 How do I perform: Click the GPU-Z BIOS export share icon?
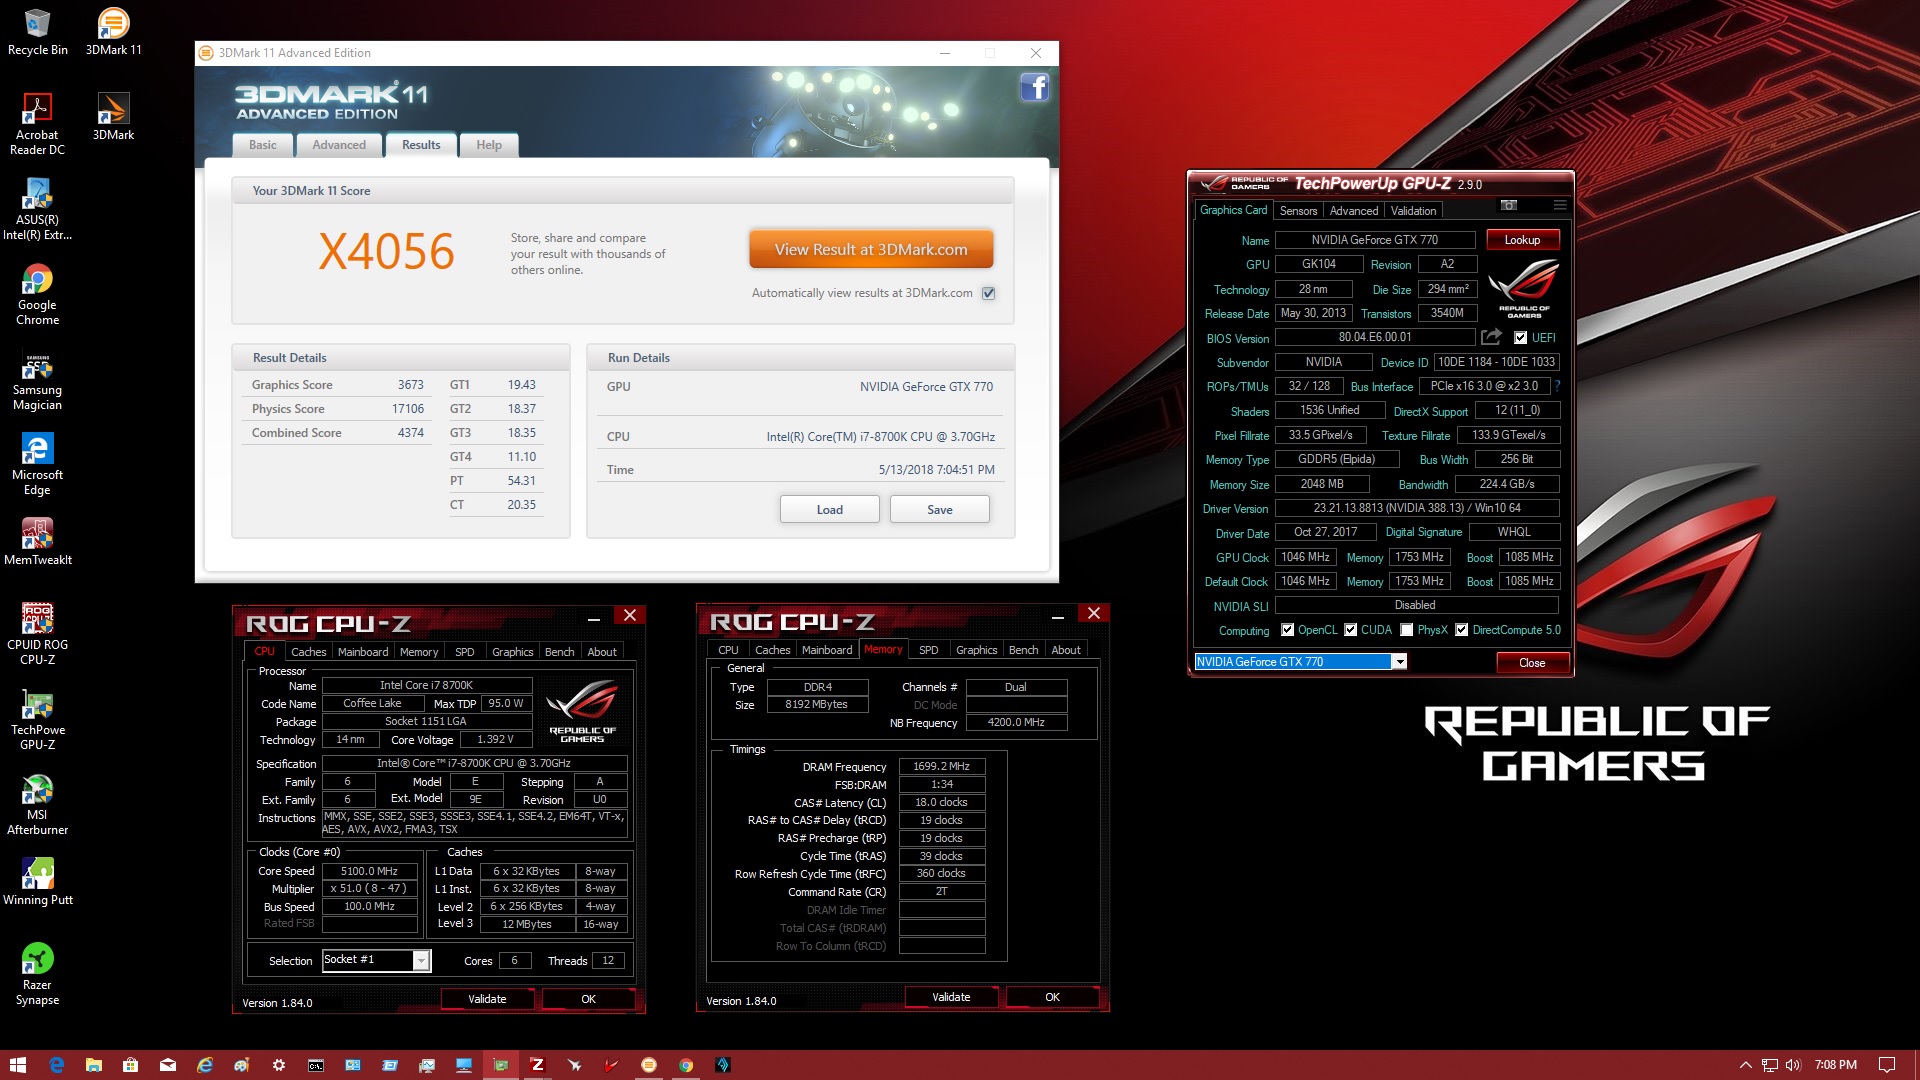(1491, 337)
